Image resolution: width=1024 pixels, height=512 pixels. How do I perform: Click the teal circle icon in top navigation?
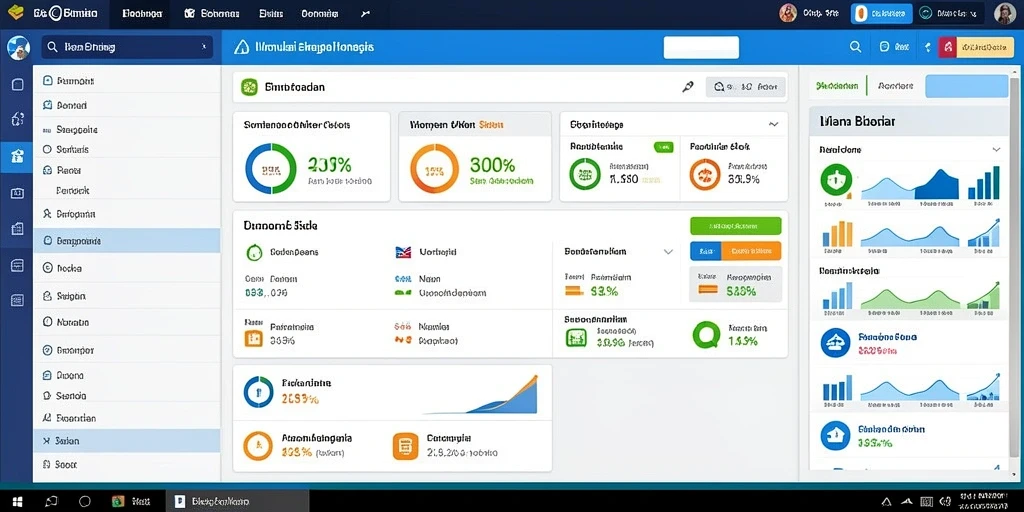coord(925,13)
